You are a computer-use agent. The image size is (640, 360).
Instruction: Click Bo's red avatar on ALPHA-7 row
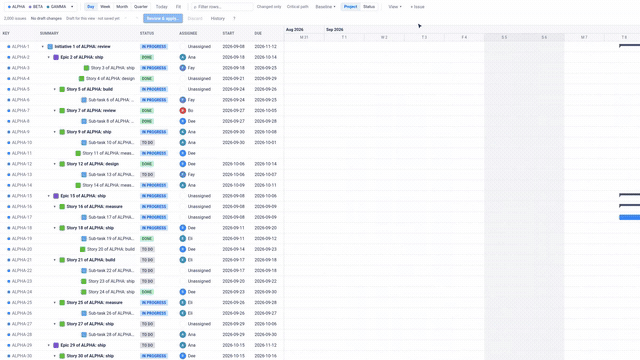[x=182, y=110]
